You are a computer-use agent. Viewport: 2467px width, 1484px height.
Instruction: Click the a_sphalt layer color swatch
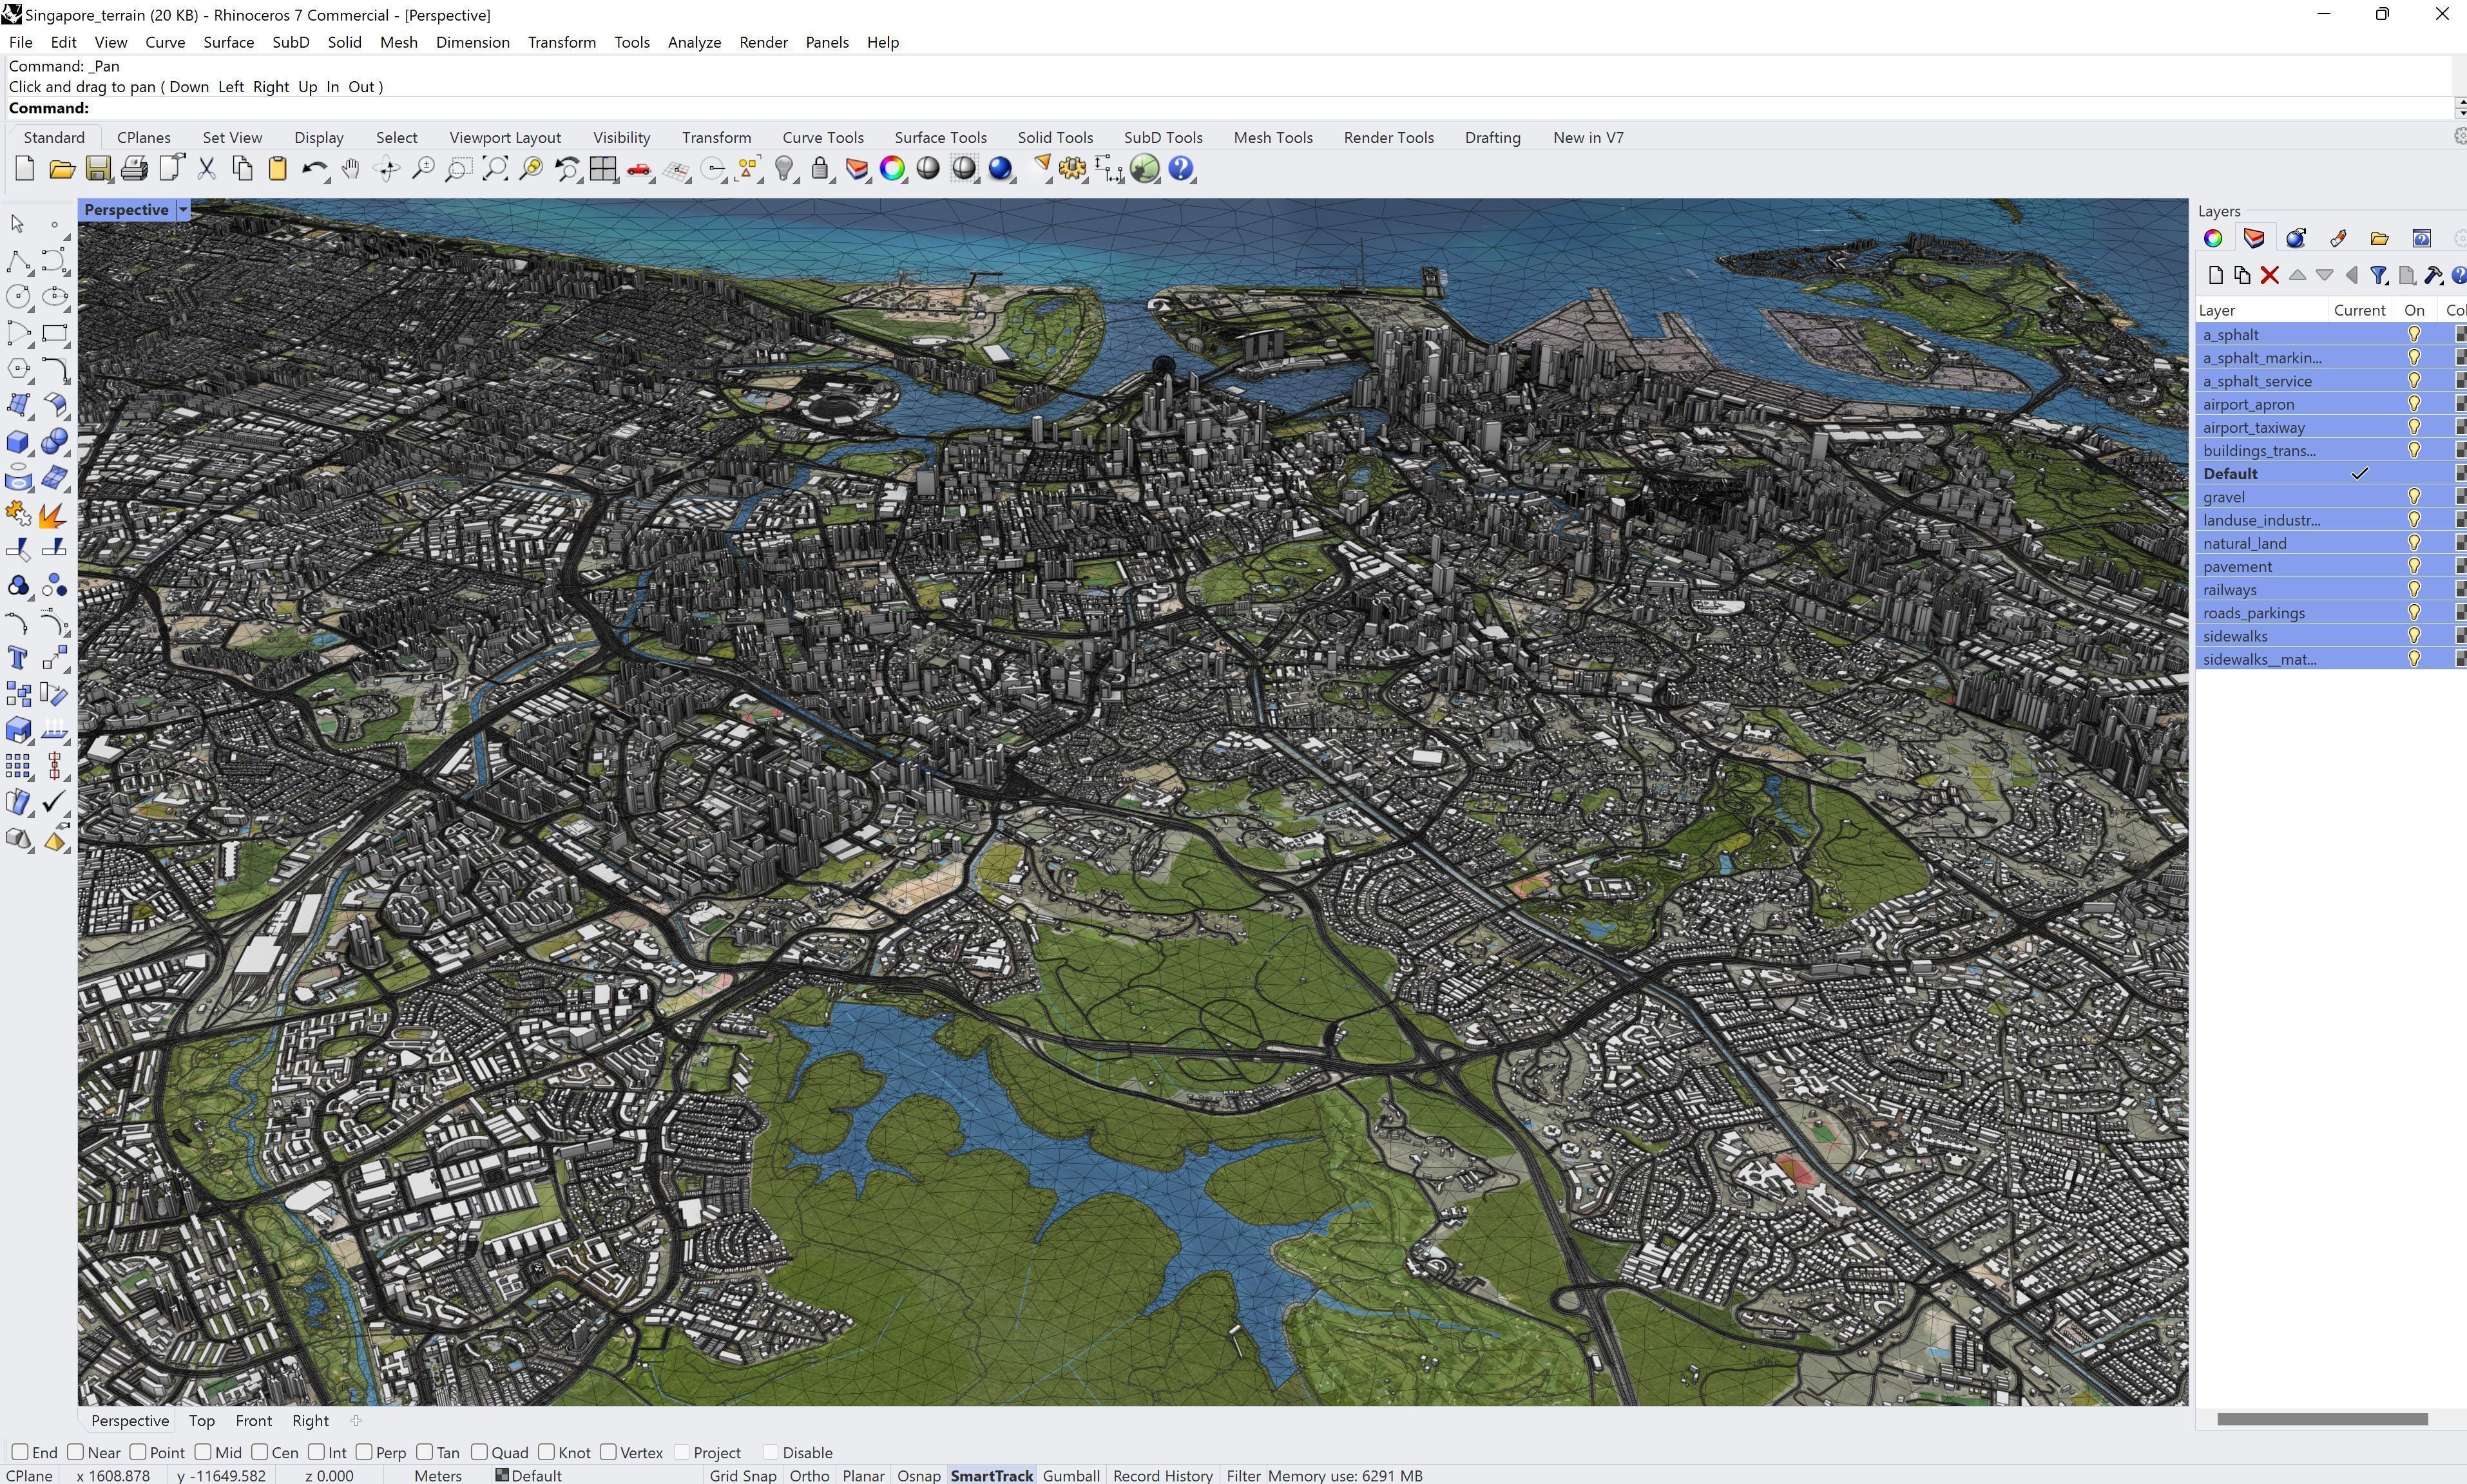[2460, 334]
